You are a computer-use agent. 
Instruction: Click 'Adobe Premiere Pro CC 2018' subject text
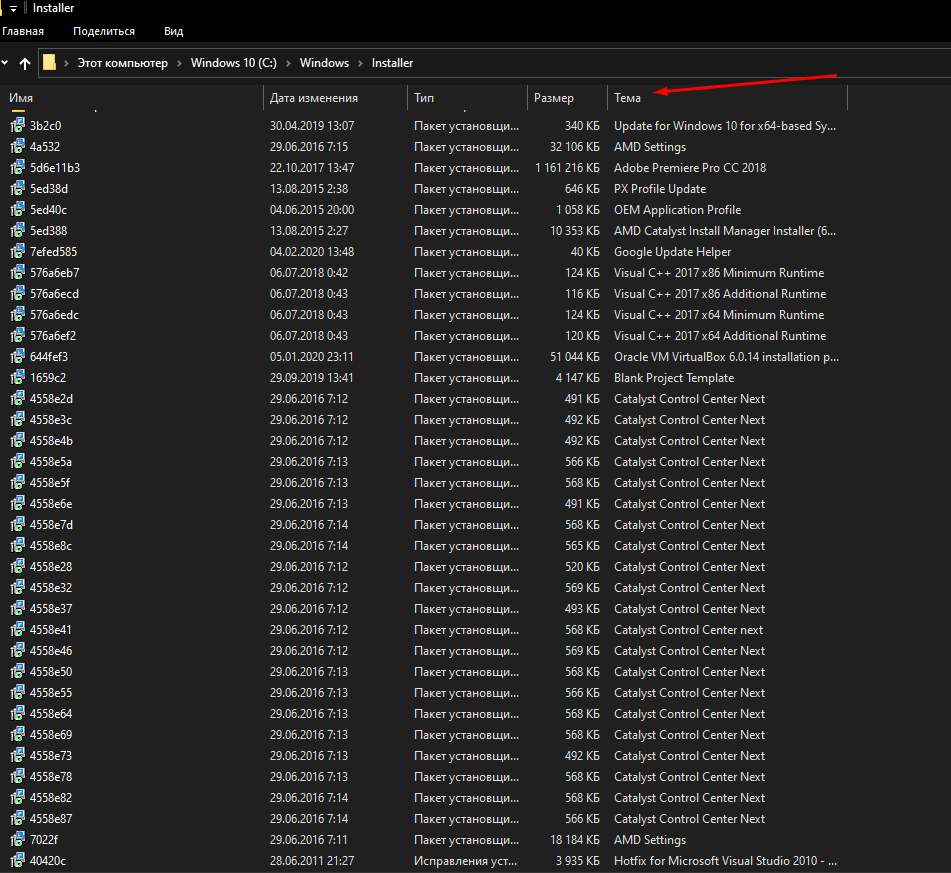click(690, 168)
